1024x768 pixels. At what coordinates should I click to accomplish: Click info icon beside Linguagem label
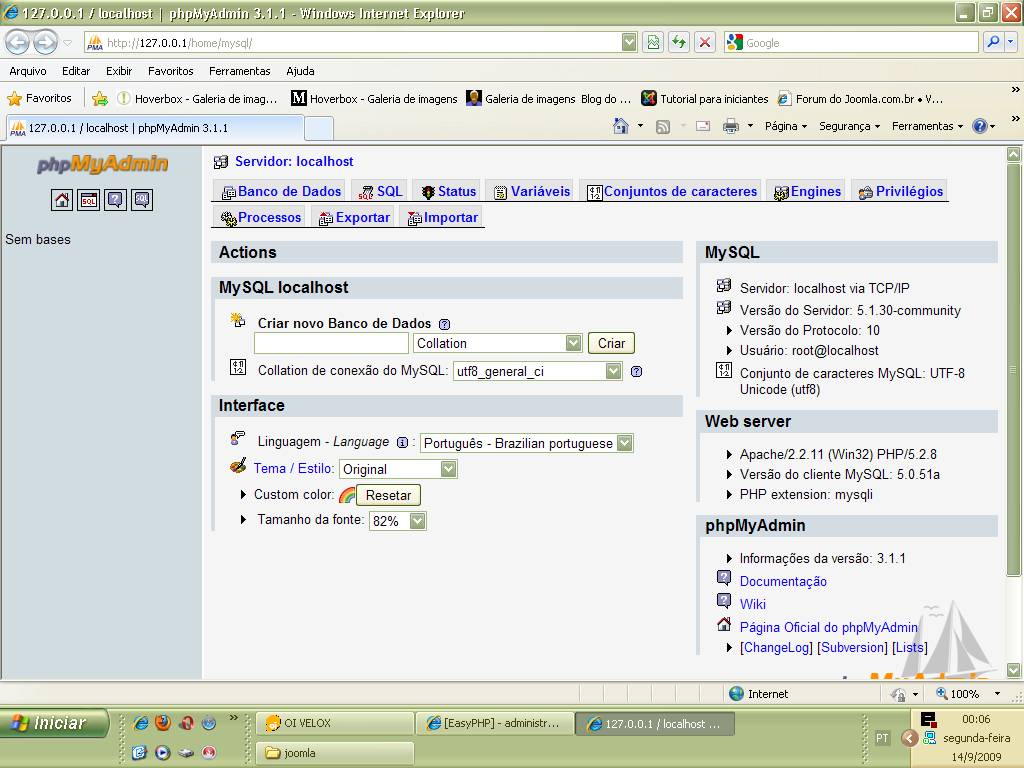click(402, 442)
